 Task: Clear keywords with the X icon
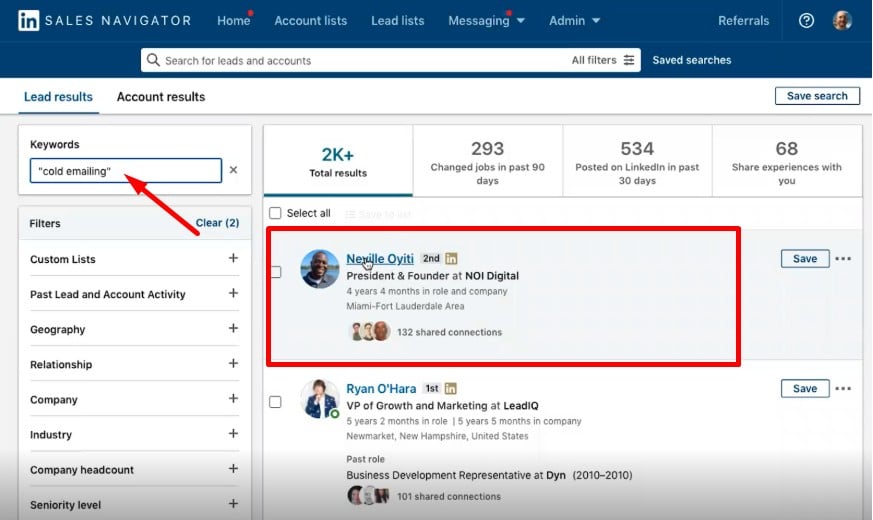click(233, 170)
